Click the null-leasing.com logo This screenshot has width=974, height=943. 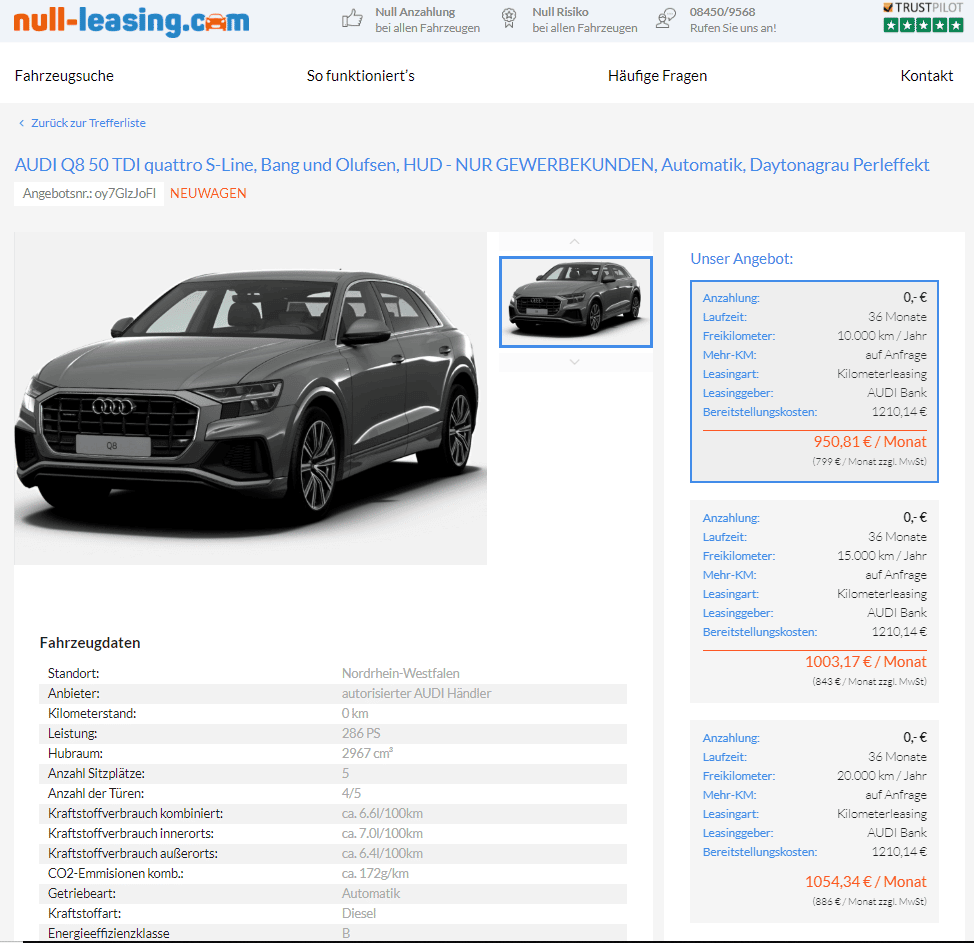click(131, 20)
